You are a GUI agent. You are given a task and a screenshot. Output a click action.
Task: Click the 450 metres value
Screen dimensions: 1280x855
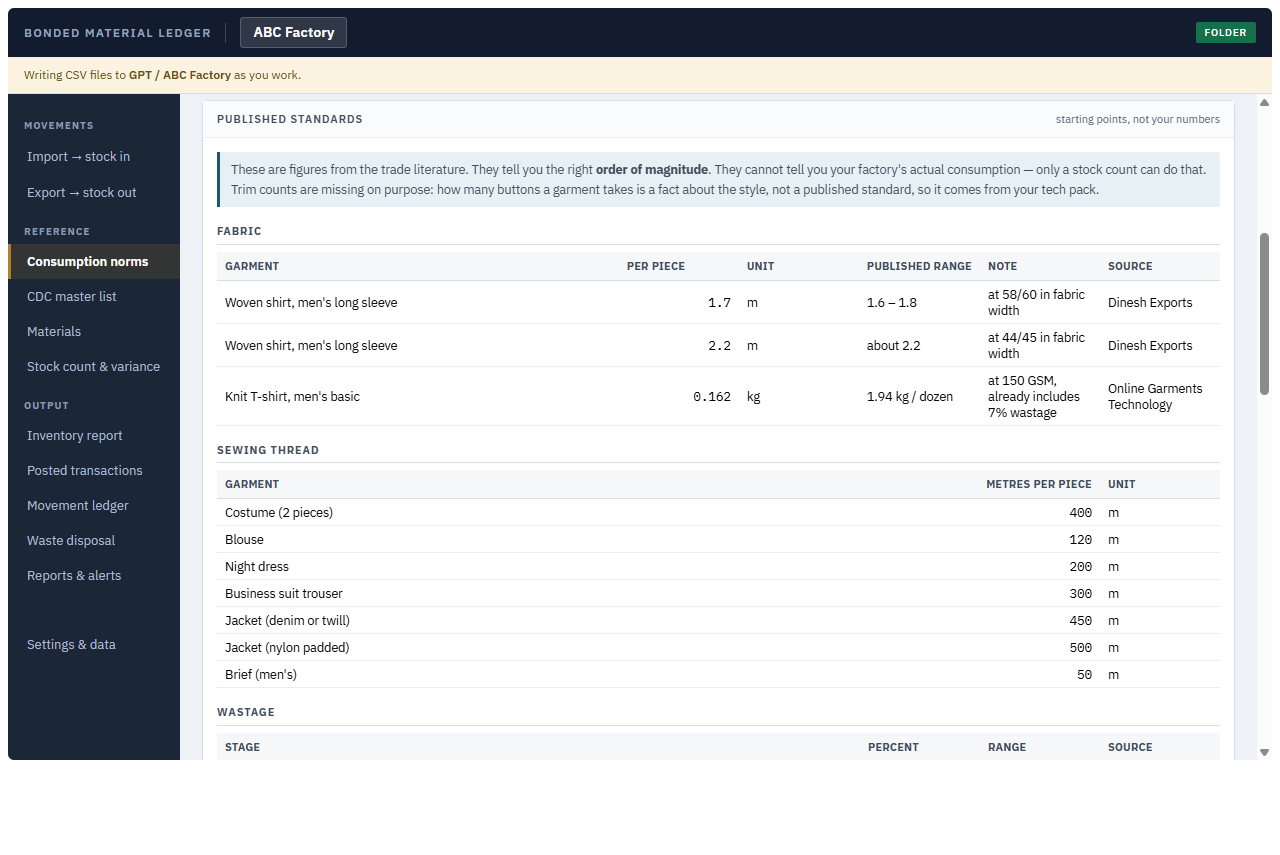point(1080,621)
